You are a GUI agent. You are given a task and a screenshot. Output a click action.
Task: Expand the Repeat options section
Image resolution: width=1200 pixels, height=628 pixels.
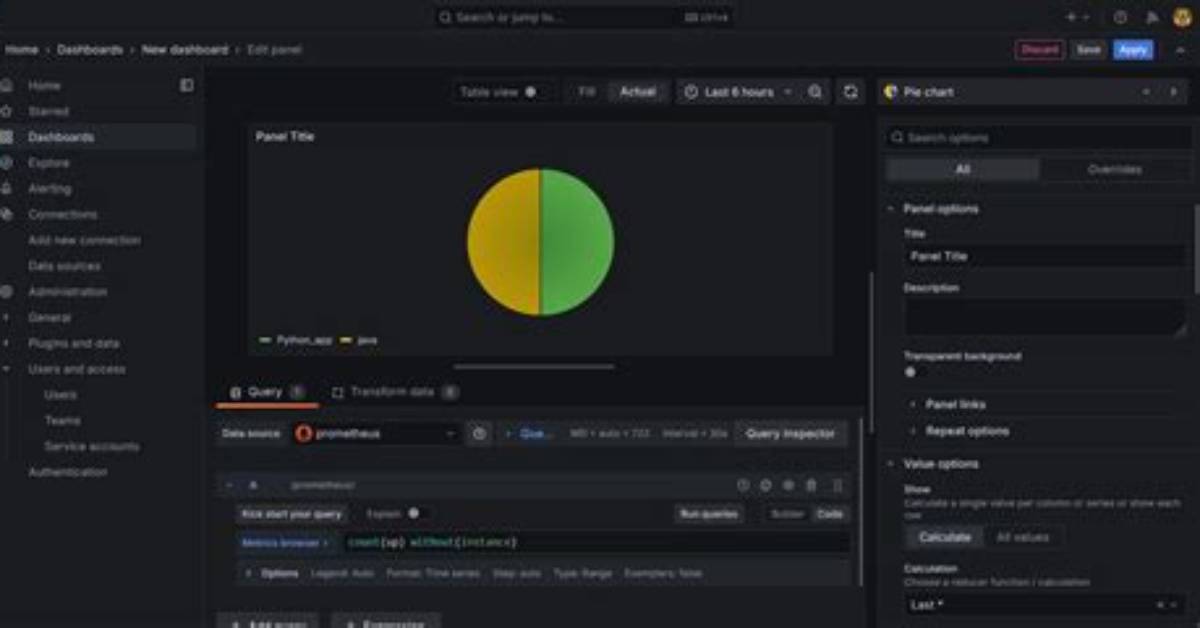[966, 431]
